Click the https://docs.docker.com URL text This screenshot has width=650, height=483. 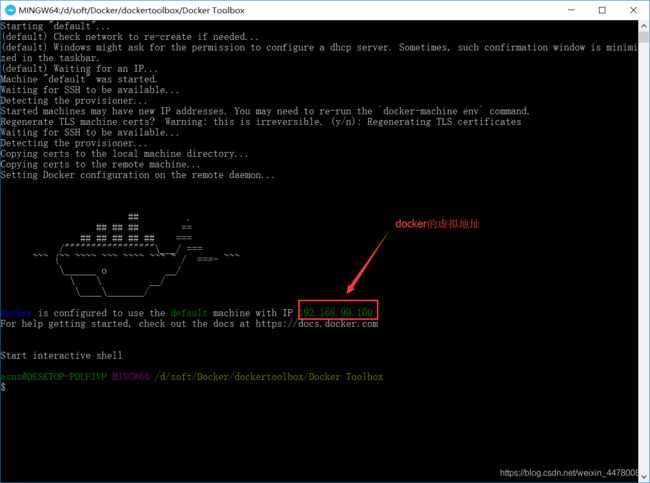[317, 323]
